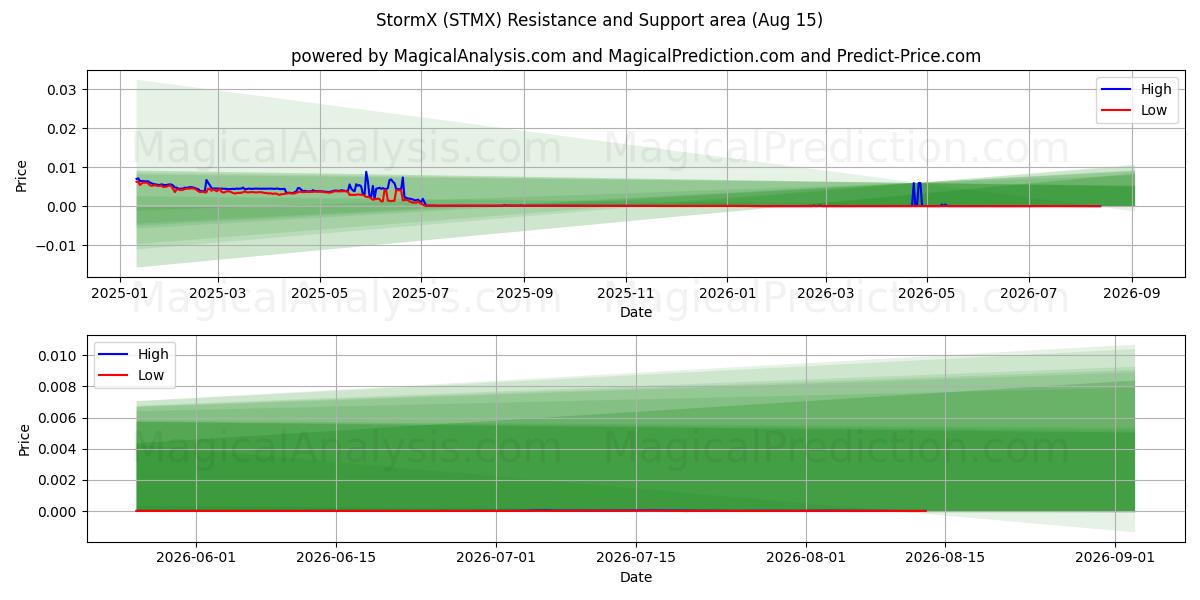Click the '2026-07-01' tick label on bottom chart
The image size is (1200, 600).
[496, 558]
